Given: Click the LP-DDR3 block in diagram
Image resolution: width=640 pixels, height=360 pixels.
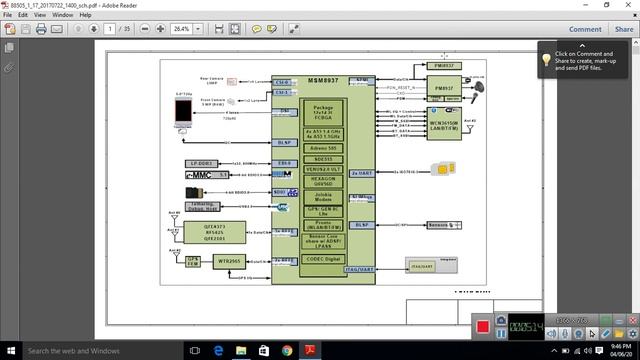Looking at the screenshot, I should coord(202,164).
